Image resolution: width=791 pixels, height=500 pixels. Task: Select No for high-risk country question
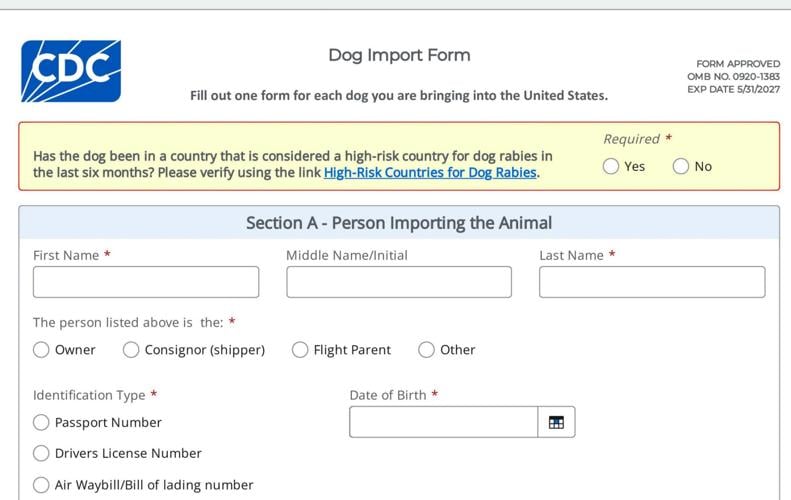681,166
